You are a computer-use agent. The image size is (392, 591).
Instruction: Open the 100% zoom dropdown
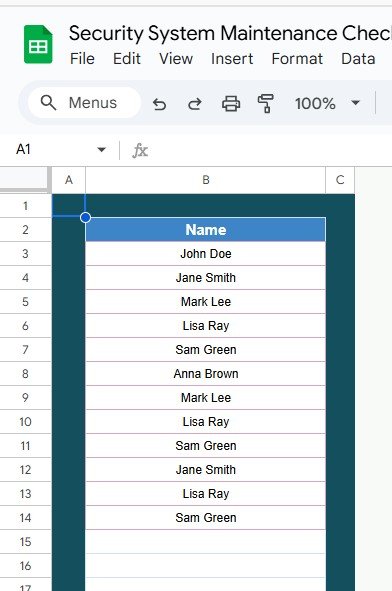tap(328, 103)
